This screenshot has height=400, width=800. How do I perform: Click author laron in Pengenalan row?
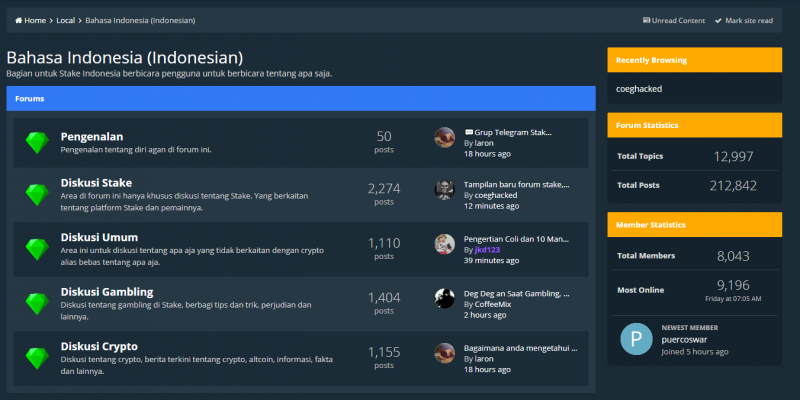pos(484,143)
